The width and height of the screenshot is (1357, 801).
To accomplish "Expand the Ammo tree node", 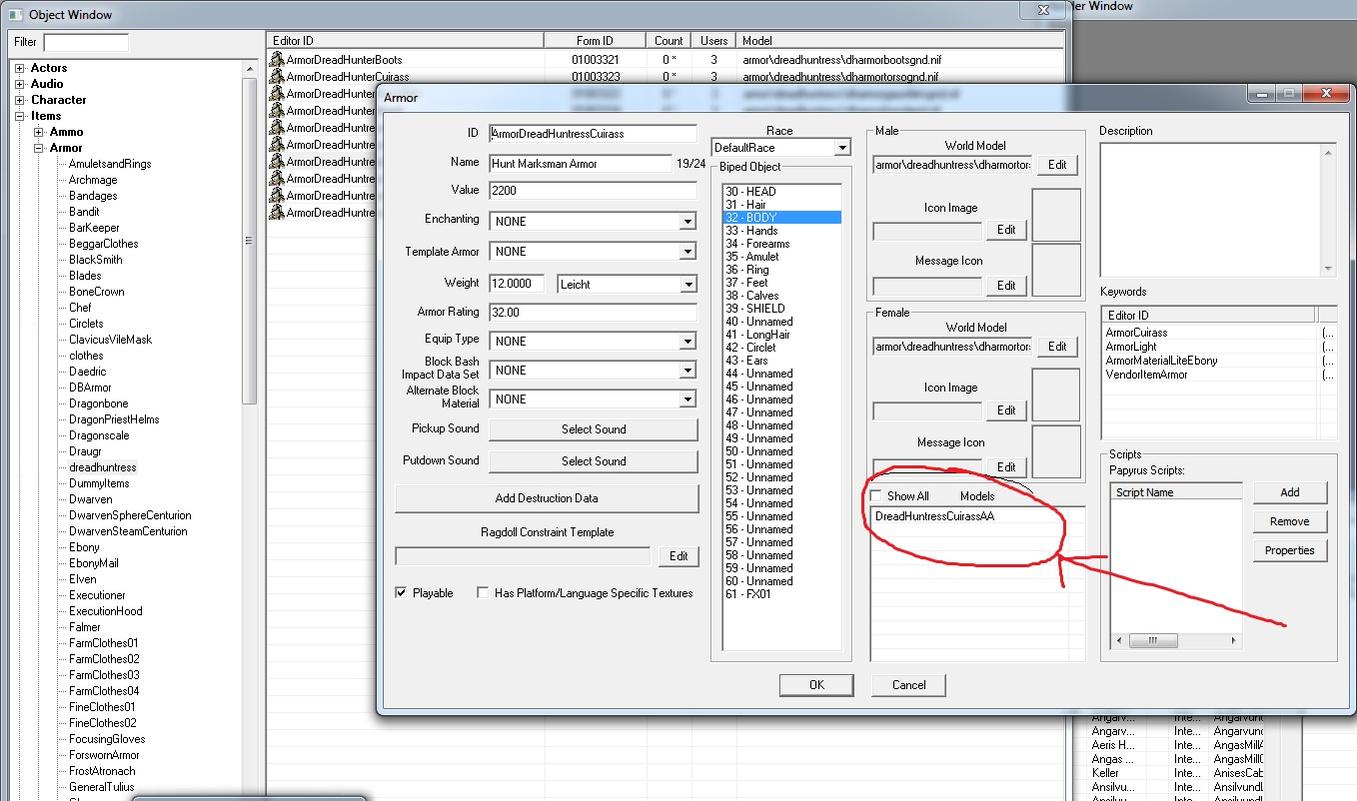I will tap(39, 132).
